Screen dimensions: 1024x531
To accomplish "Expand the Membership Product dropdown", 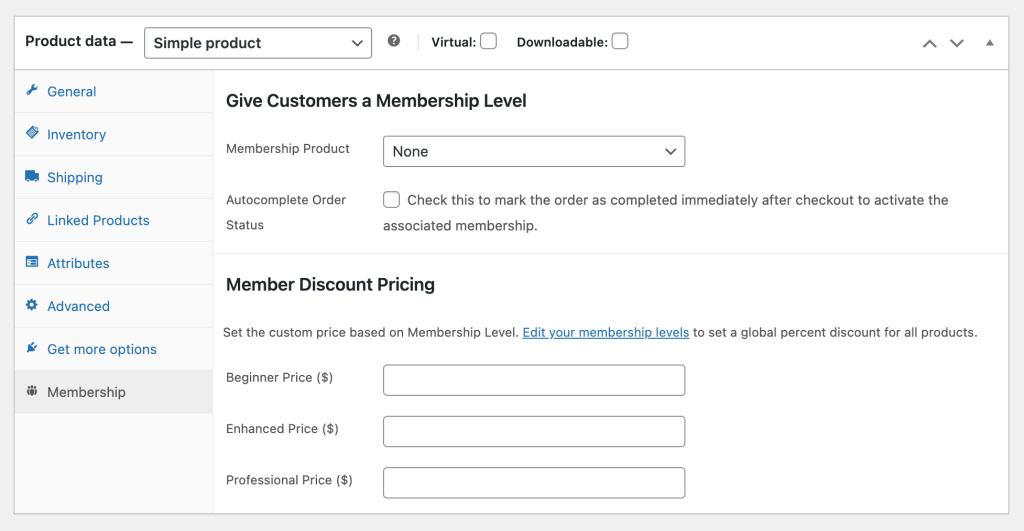I will [x=534, y=152].
